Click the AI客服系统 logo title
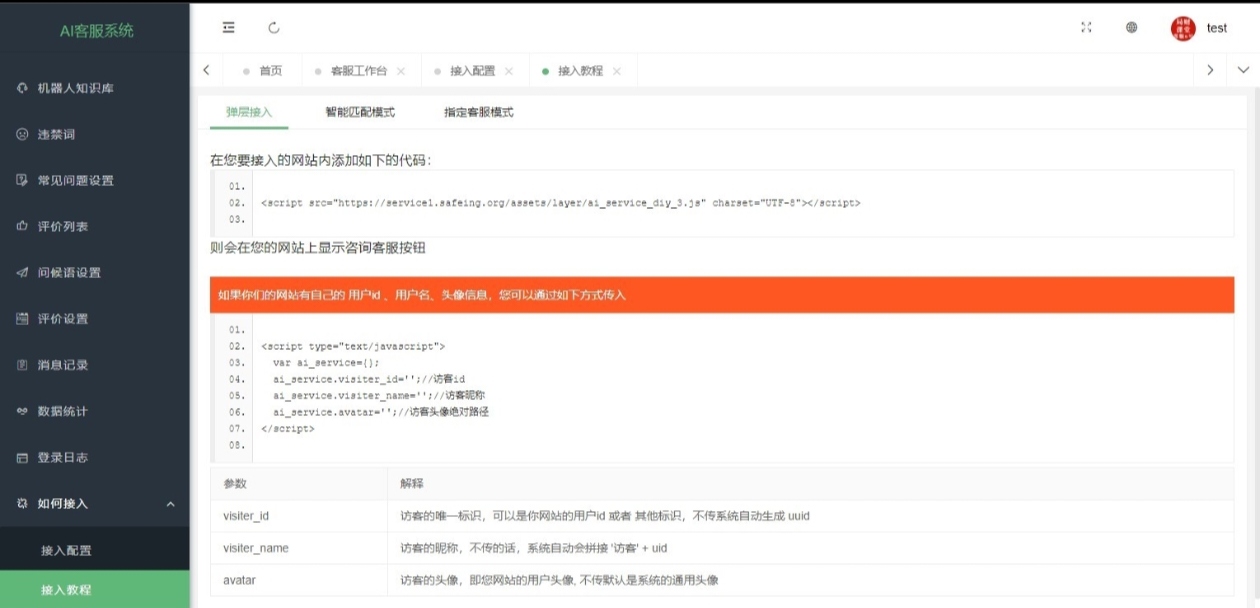The height and width of the screenshot is (608, 1260). coord(96,30)
